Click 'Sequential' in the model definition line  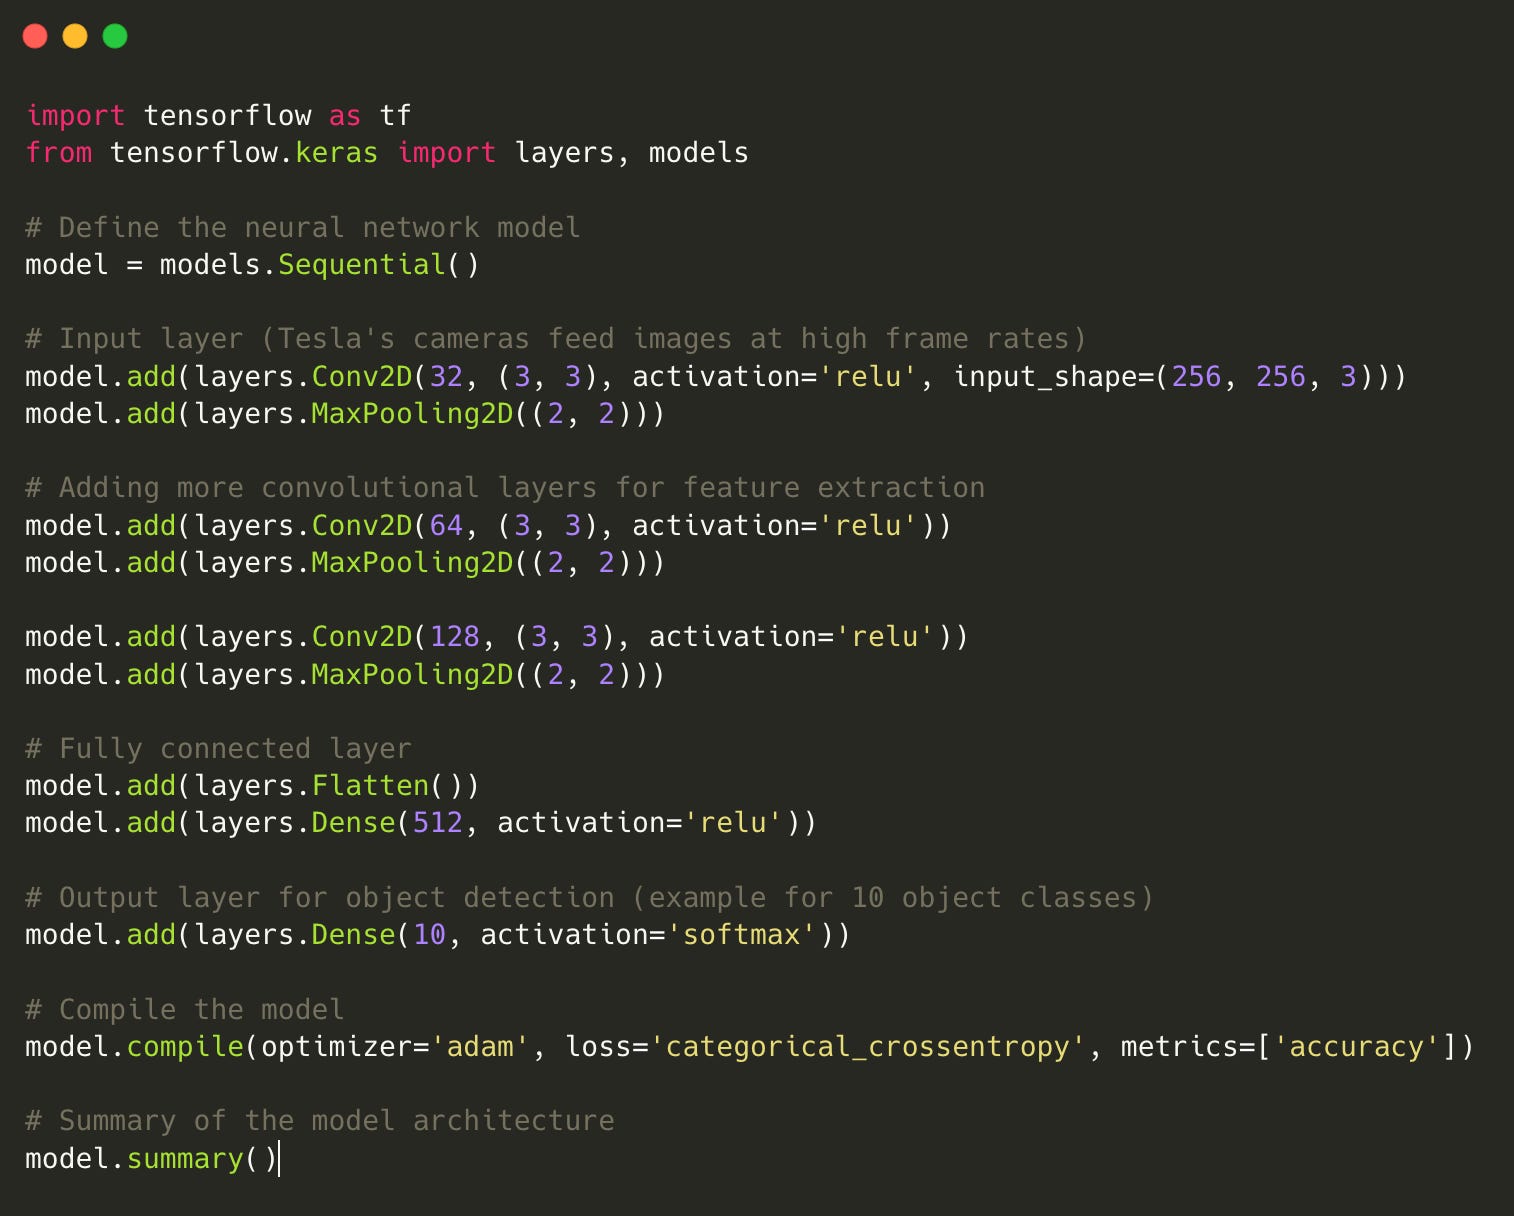361,265
